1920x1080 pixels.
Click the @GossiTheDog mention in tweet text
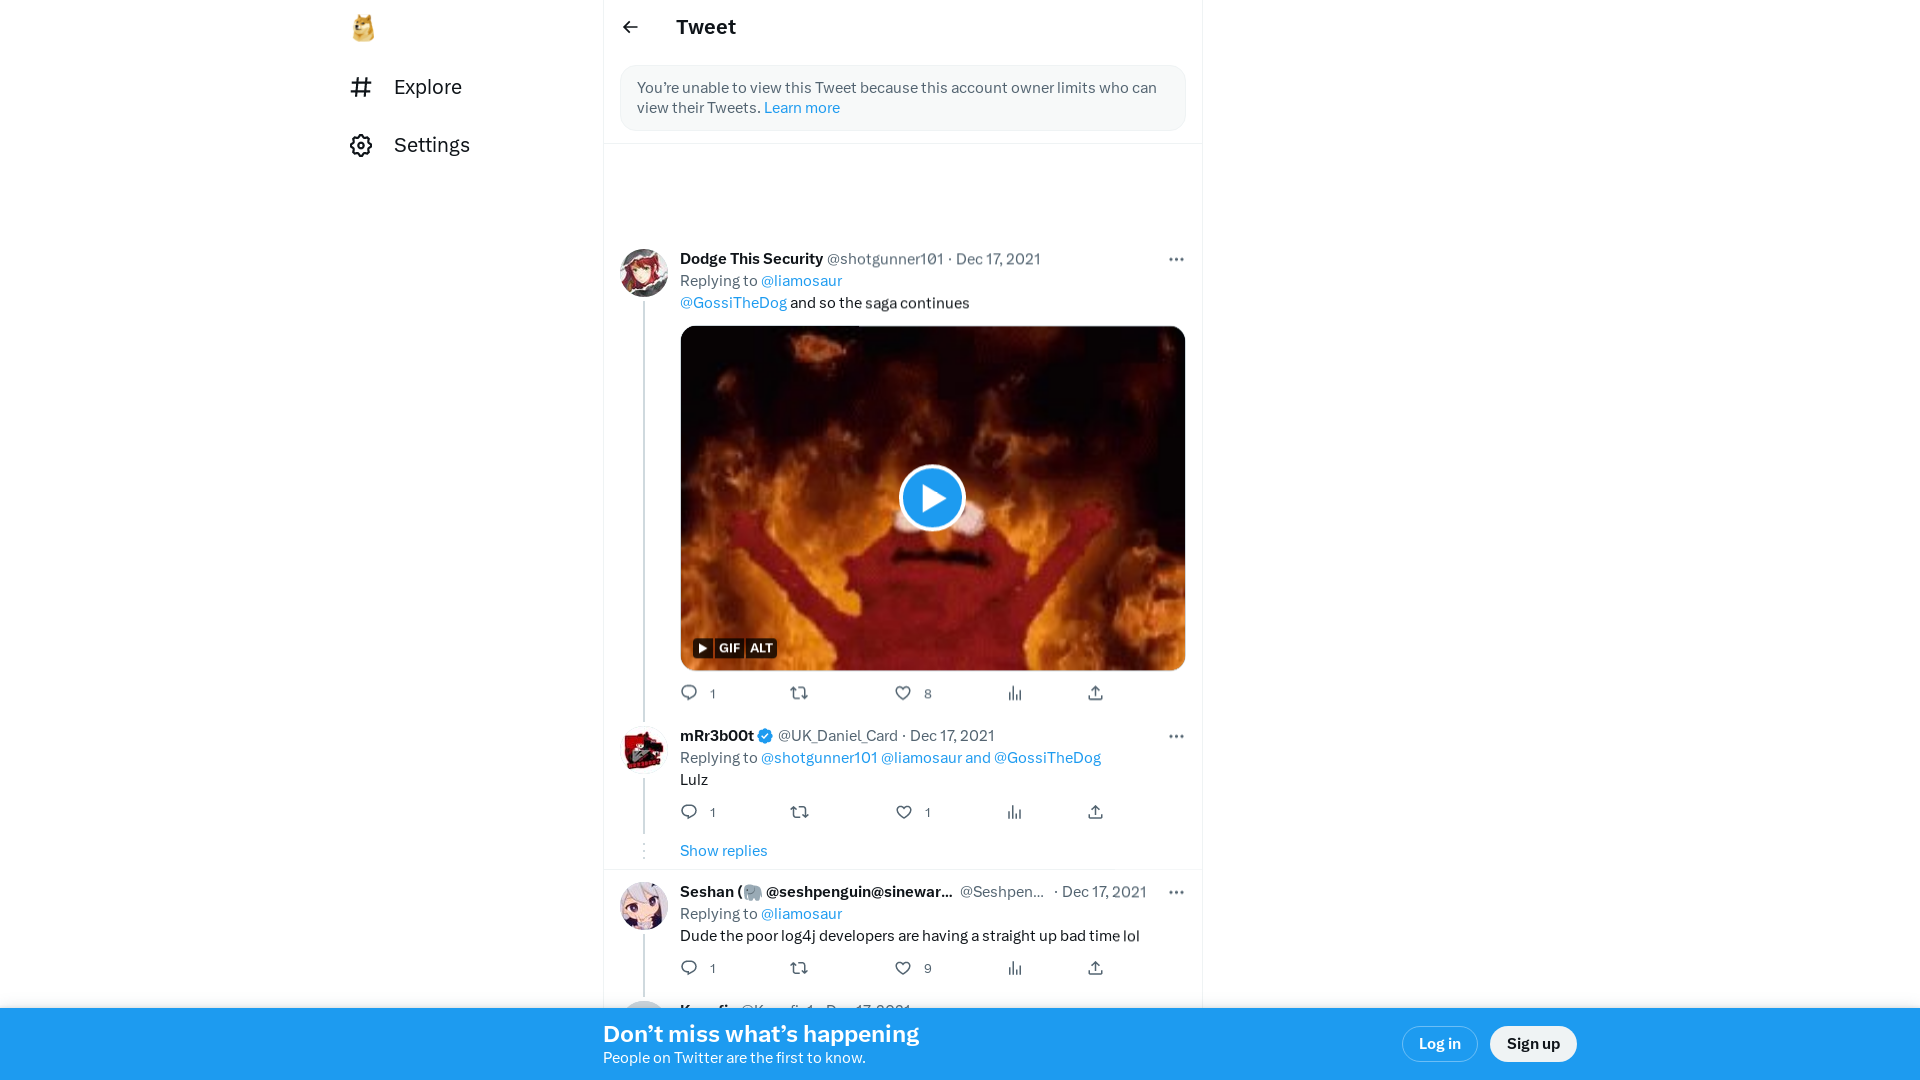(733, 303)
